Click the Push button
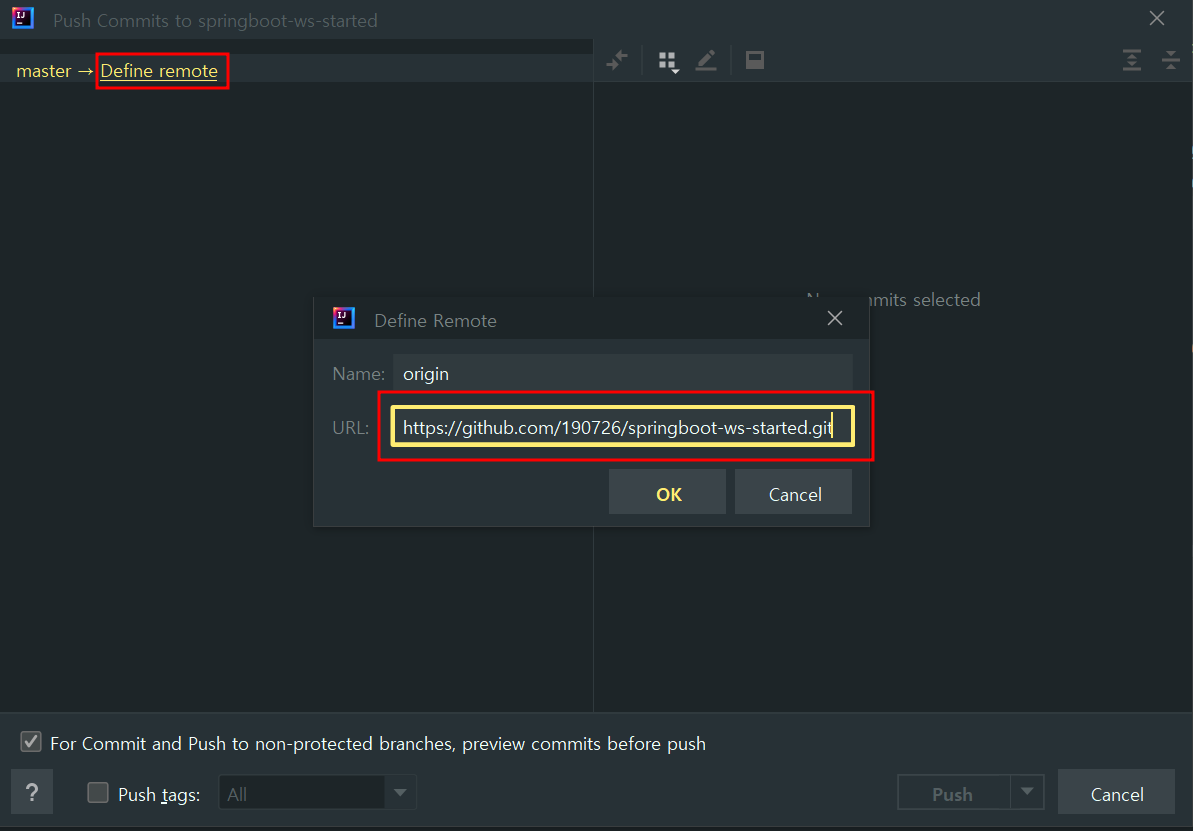The image size is (1193, 831). click(952, 793)
